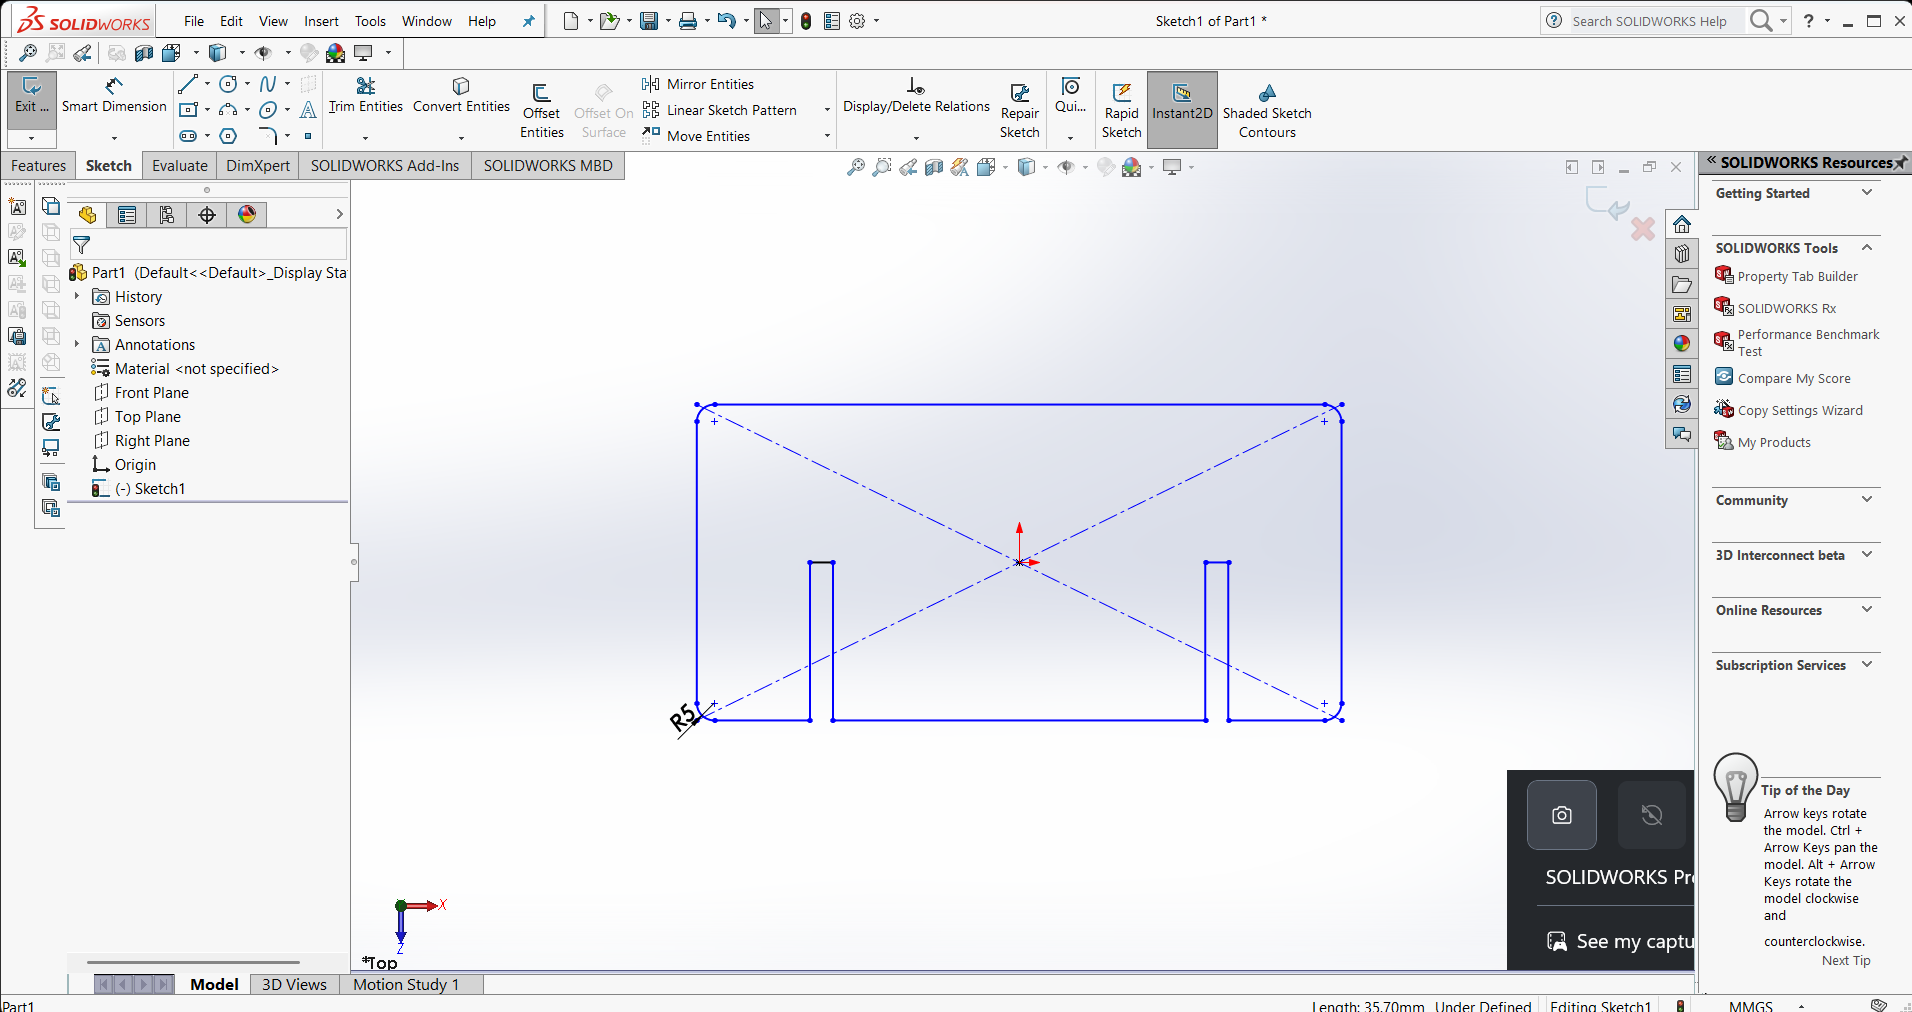Pin the menu bar with pushpin
The height and width of the screenshot is (1012, 1912).
pos(529,21)
